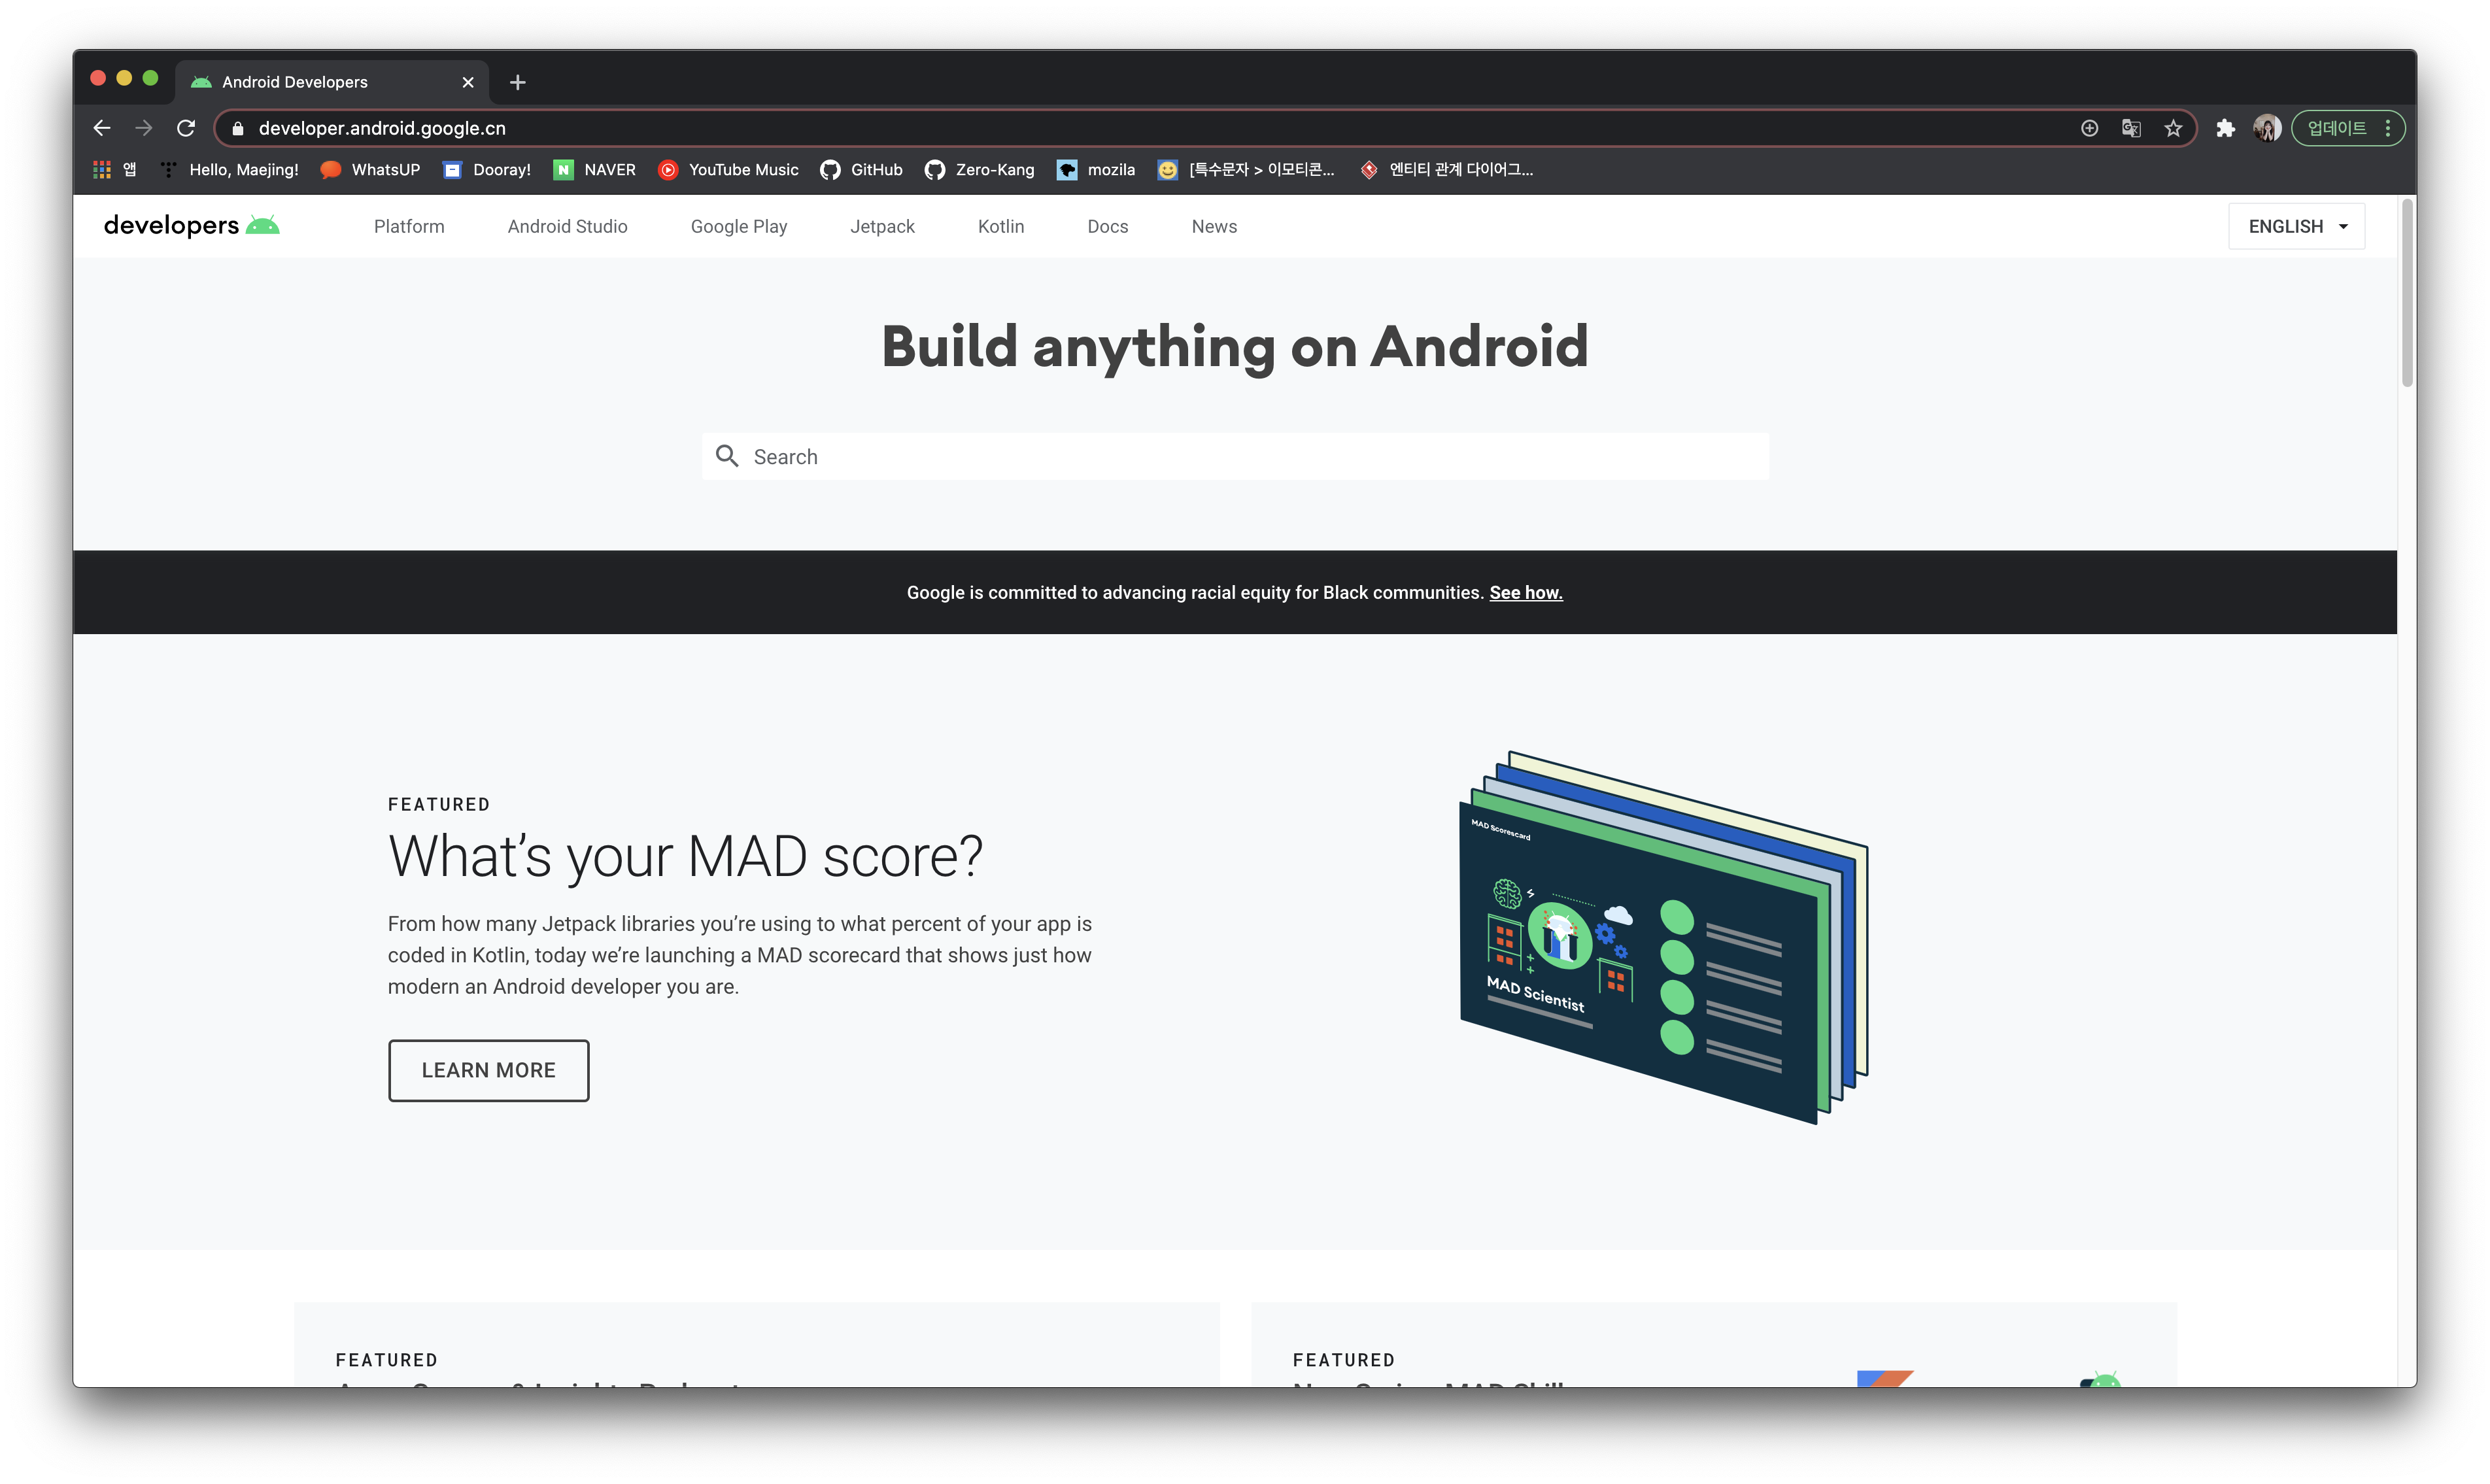Click the Android developers logo
2490x1484 pixels.
coord(191,226)
